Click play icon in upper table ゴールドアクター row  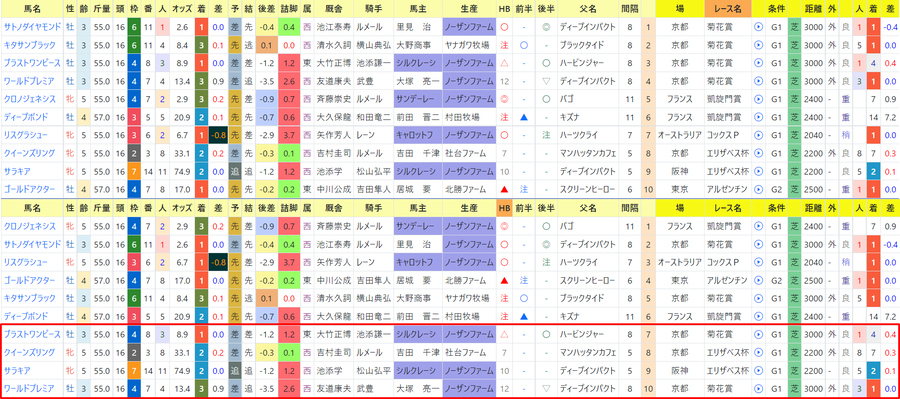click(x=758, y=189)
